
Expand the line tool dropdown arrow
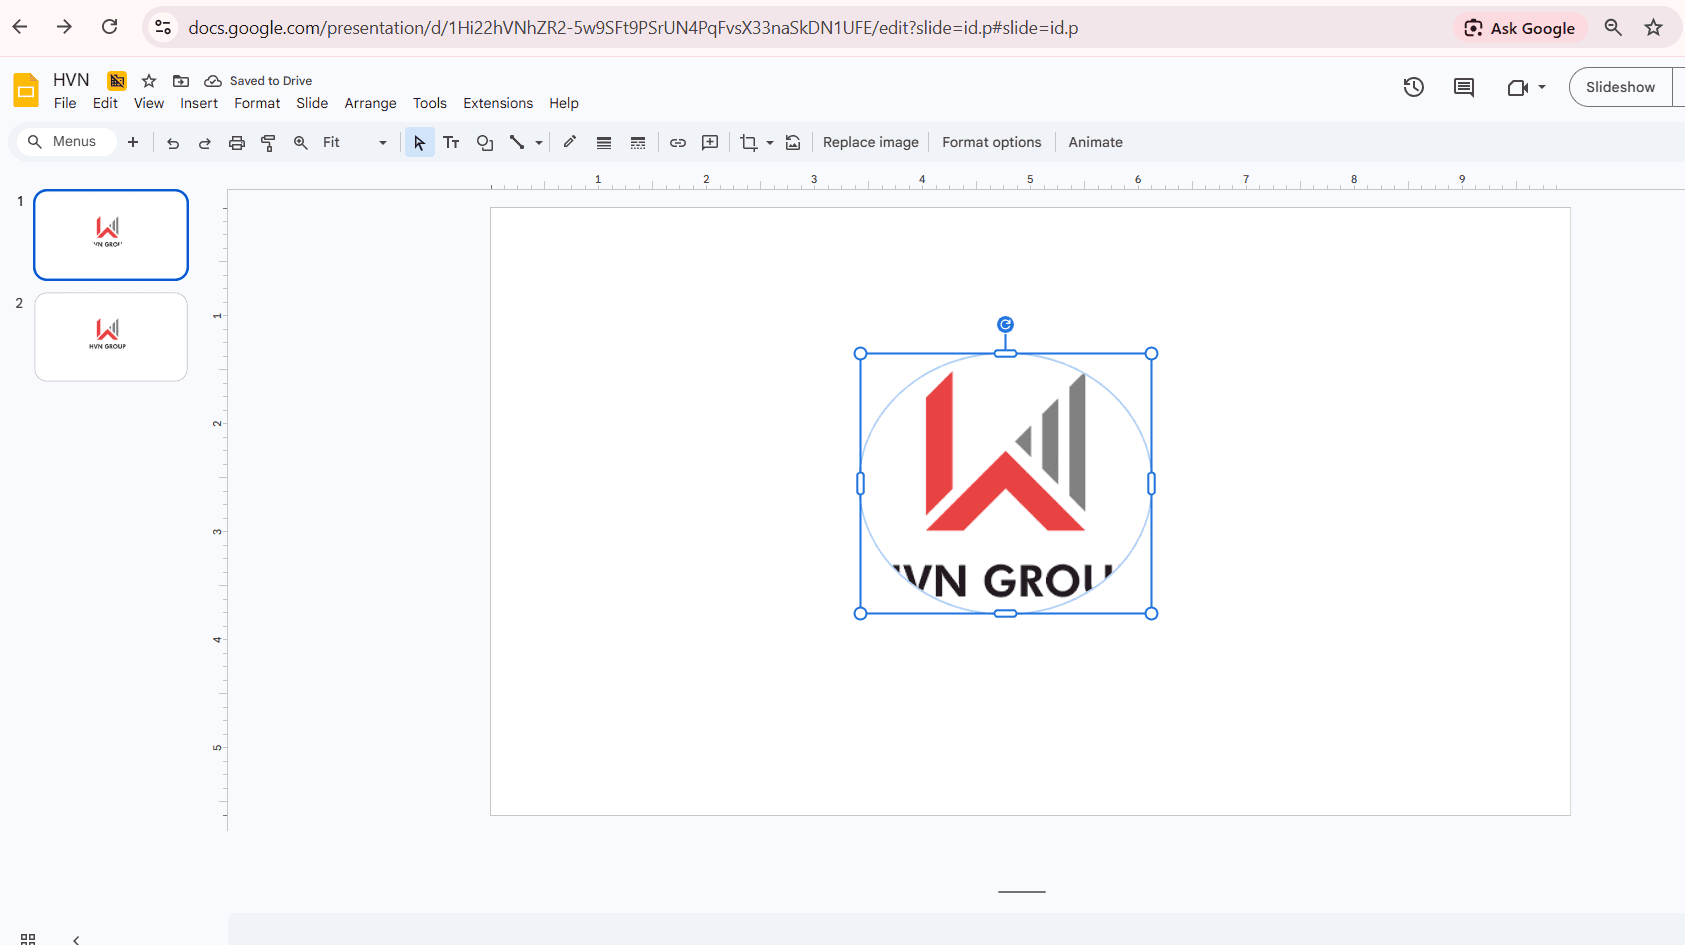tap(539, 143)
